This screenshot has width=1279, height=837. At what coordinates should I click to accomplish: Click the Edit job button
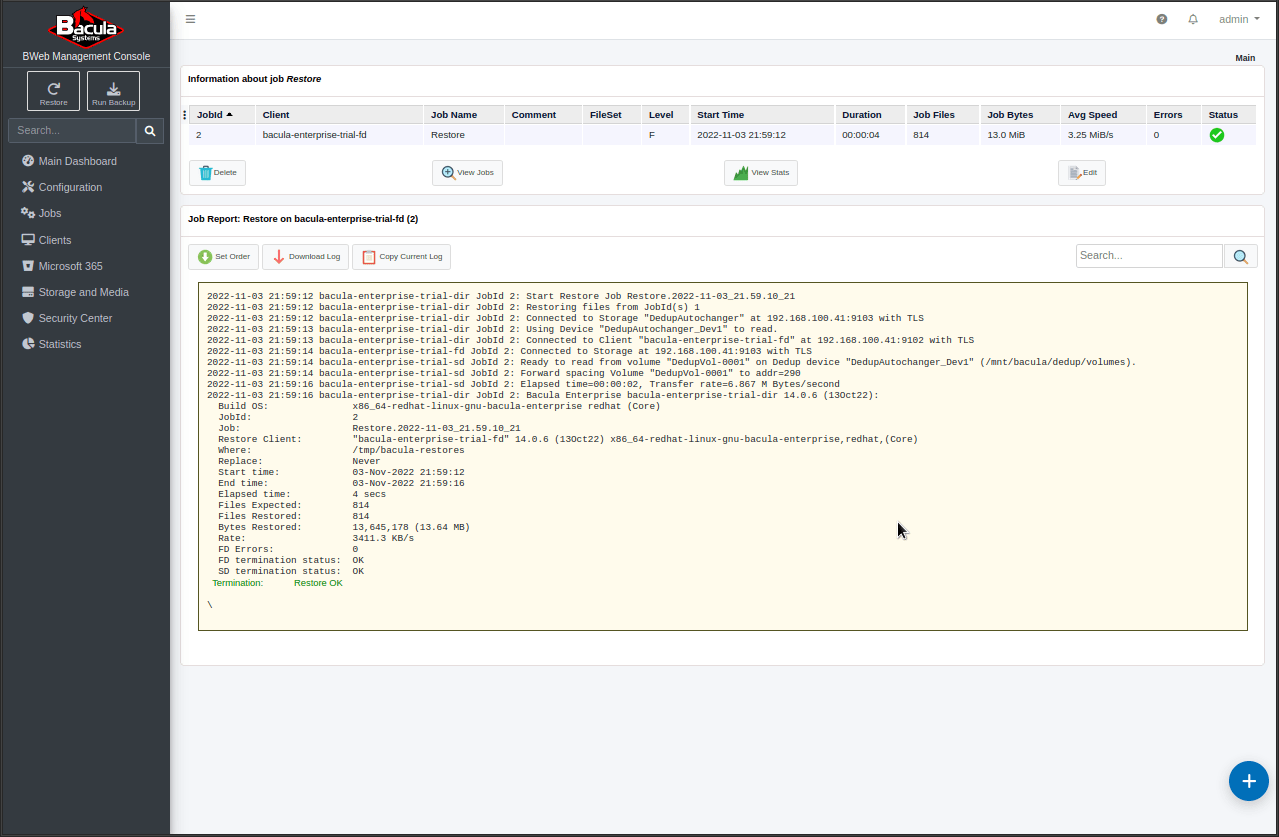pyautogui.click(x=1082, y=173)
